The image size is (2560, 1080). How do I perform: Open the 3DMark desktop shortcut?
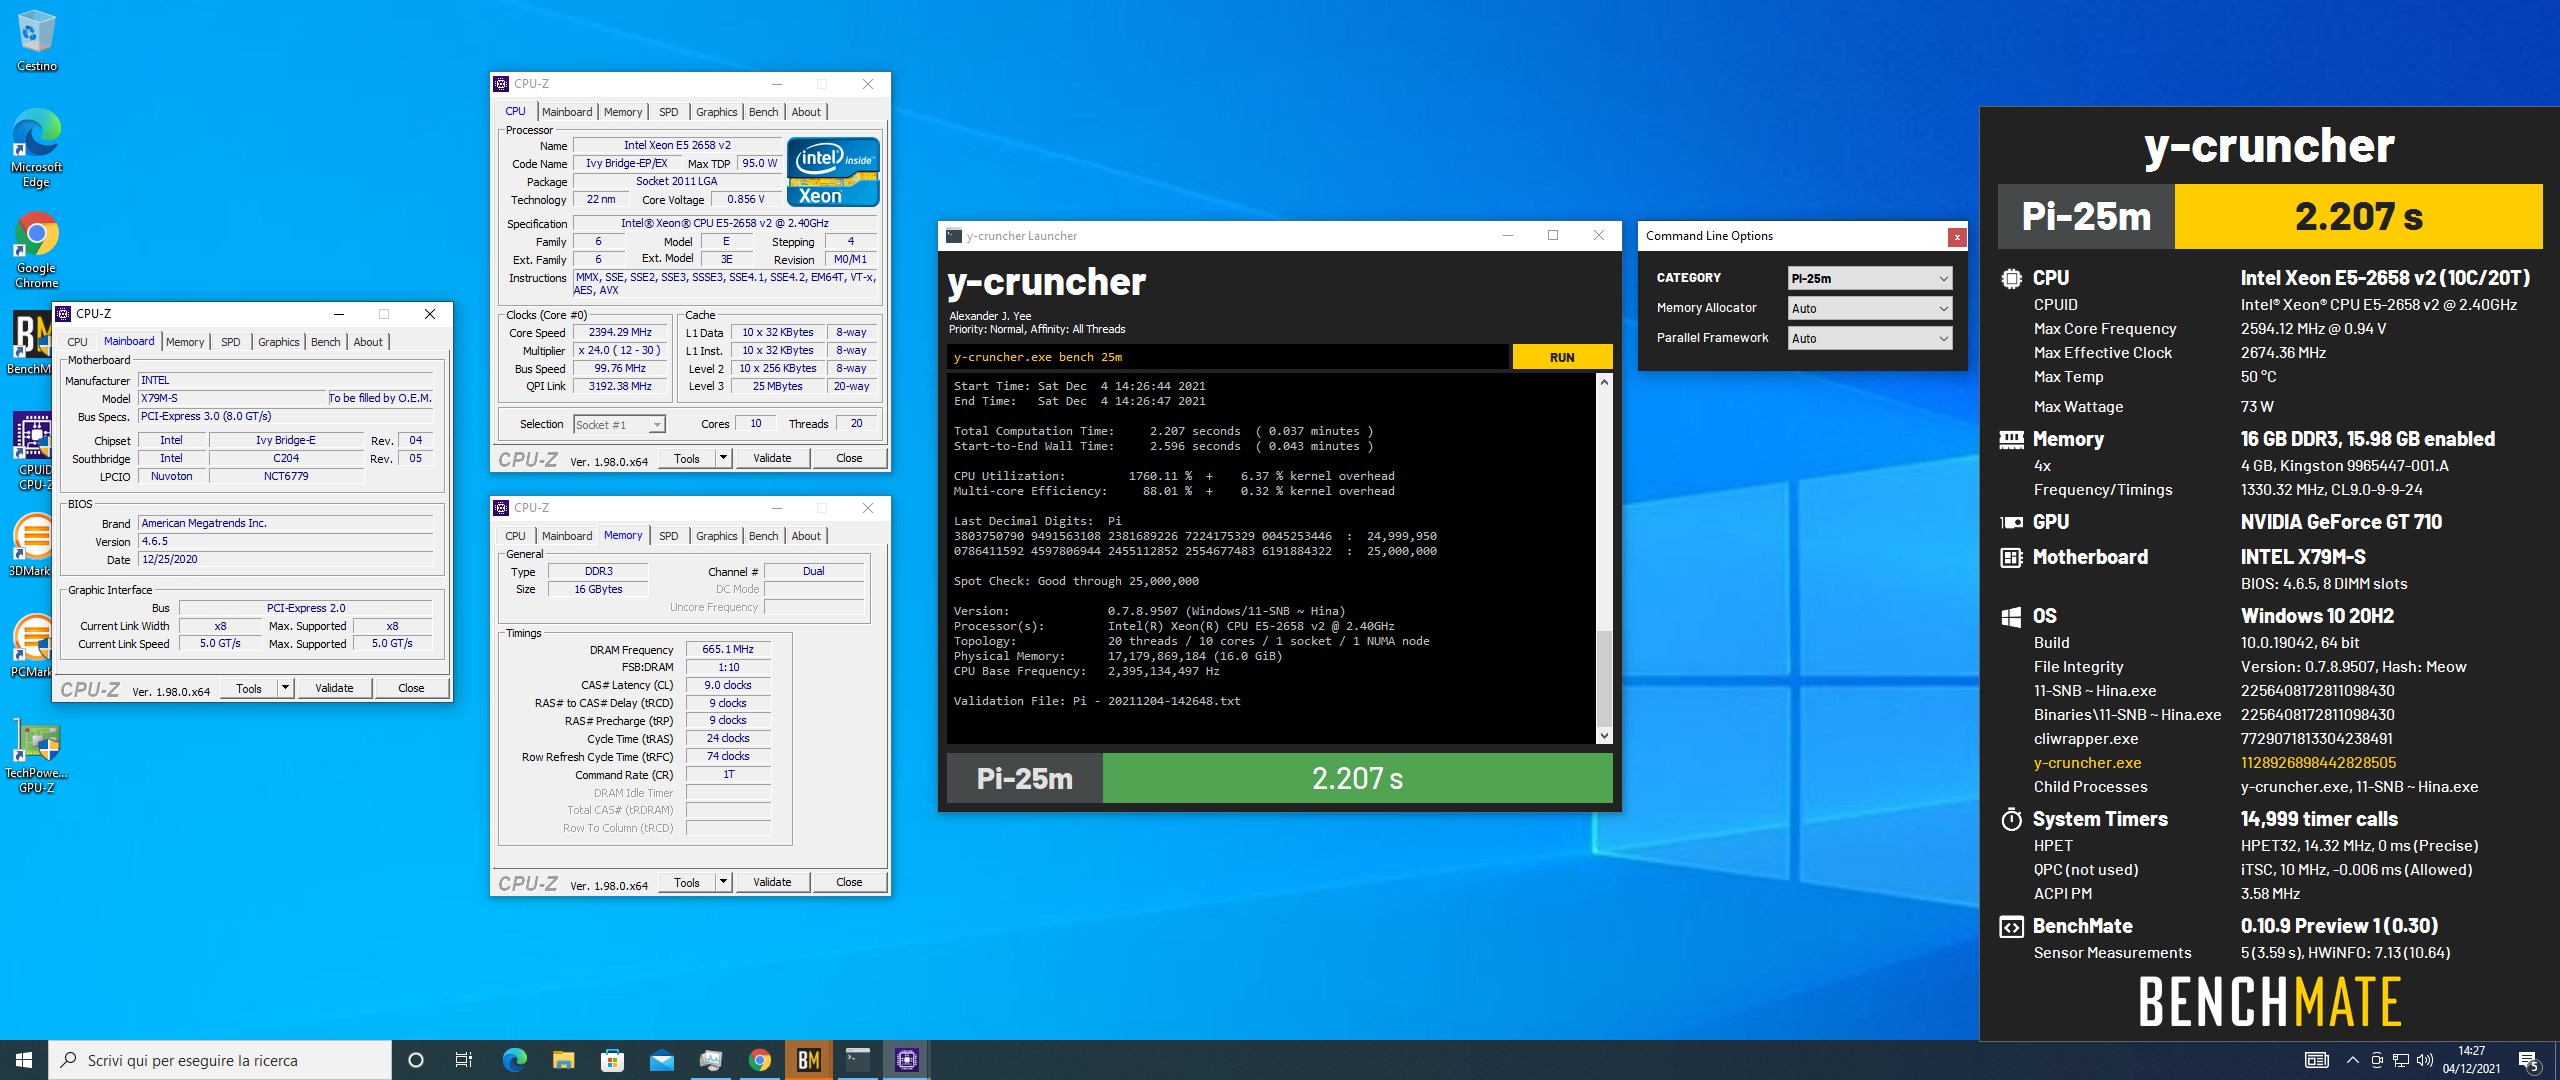pyautogui.click(x=30, y=545)
